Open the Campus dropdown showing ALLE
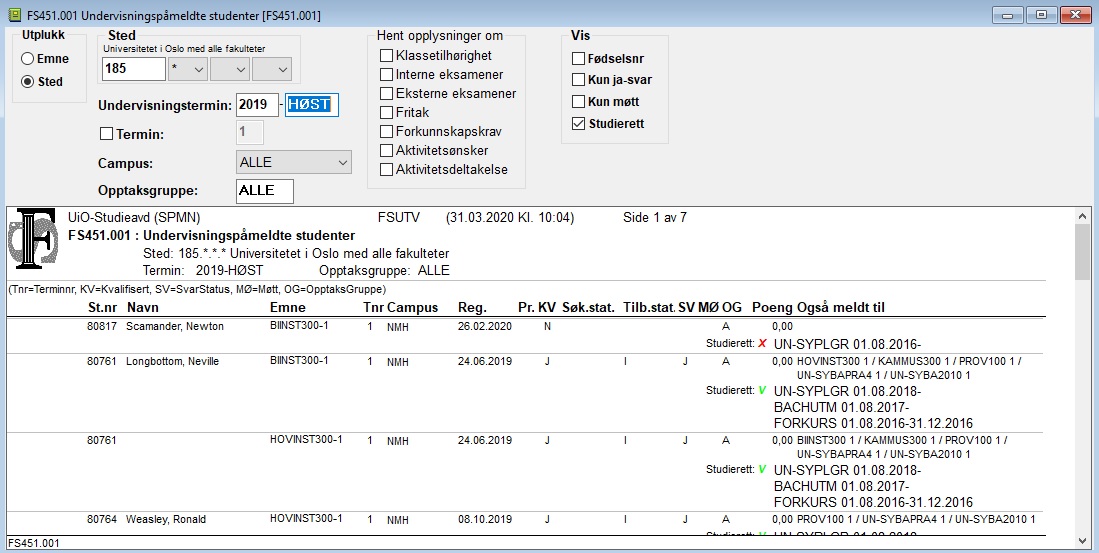The height and width of the screenshot is (553, 1099). (x=294, y=163)
